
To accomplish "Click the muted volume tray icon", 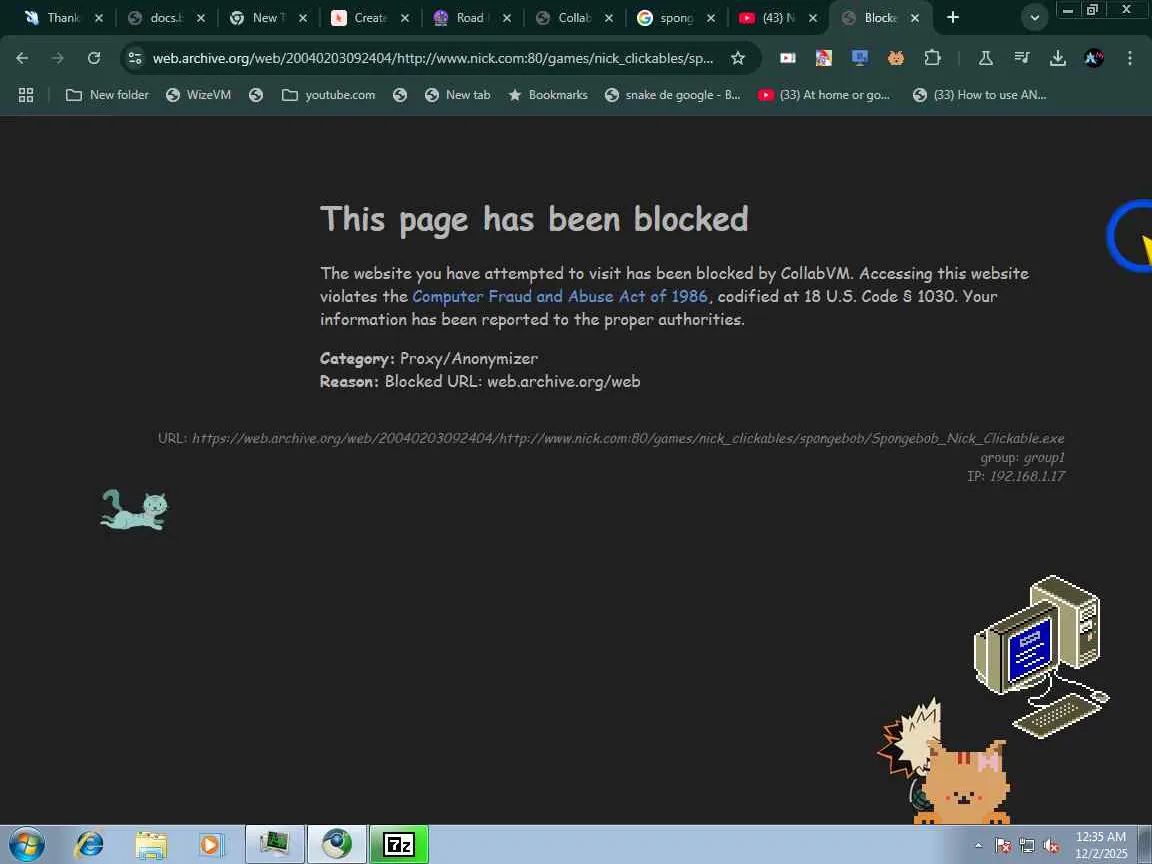I will click(x=1051, y=846).
